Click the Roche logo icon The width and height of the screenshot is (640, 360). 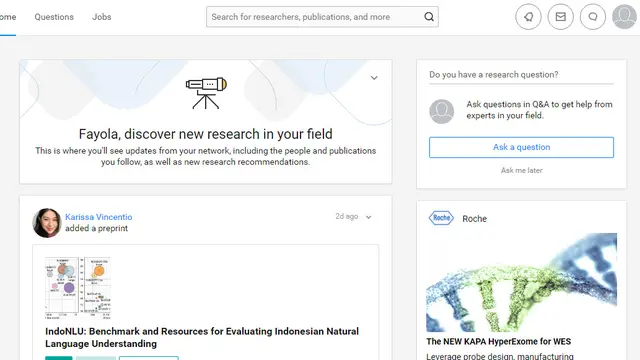tap(441, 218)
